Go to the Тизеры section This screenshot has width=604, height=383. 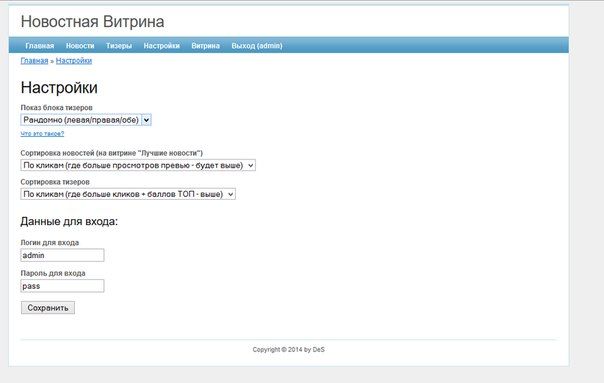119,46
